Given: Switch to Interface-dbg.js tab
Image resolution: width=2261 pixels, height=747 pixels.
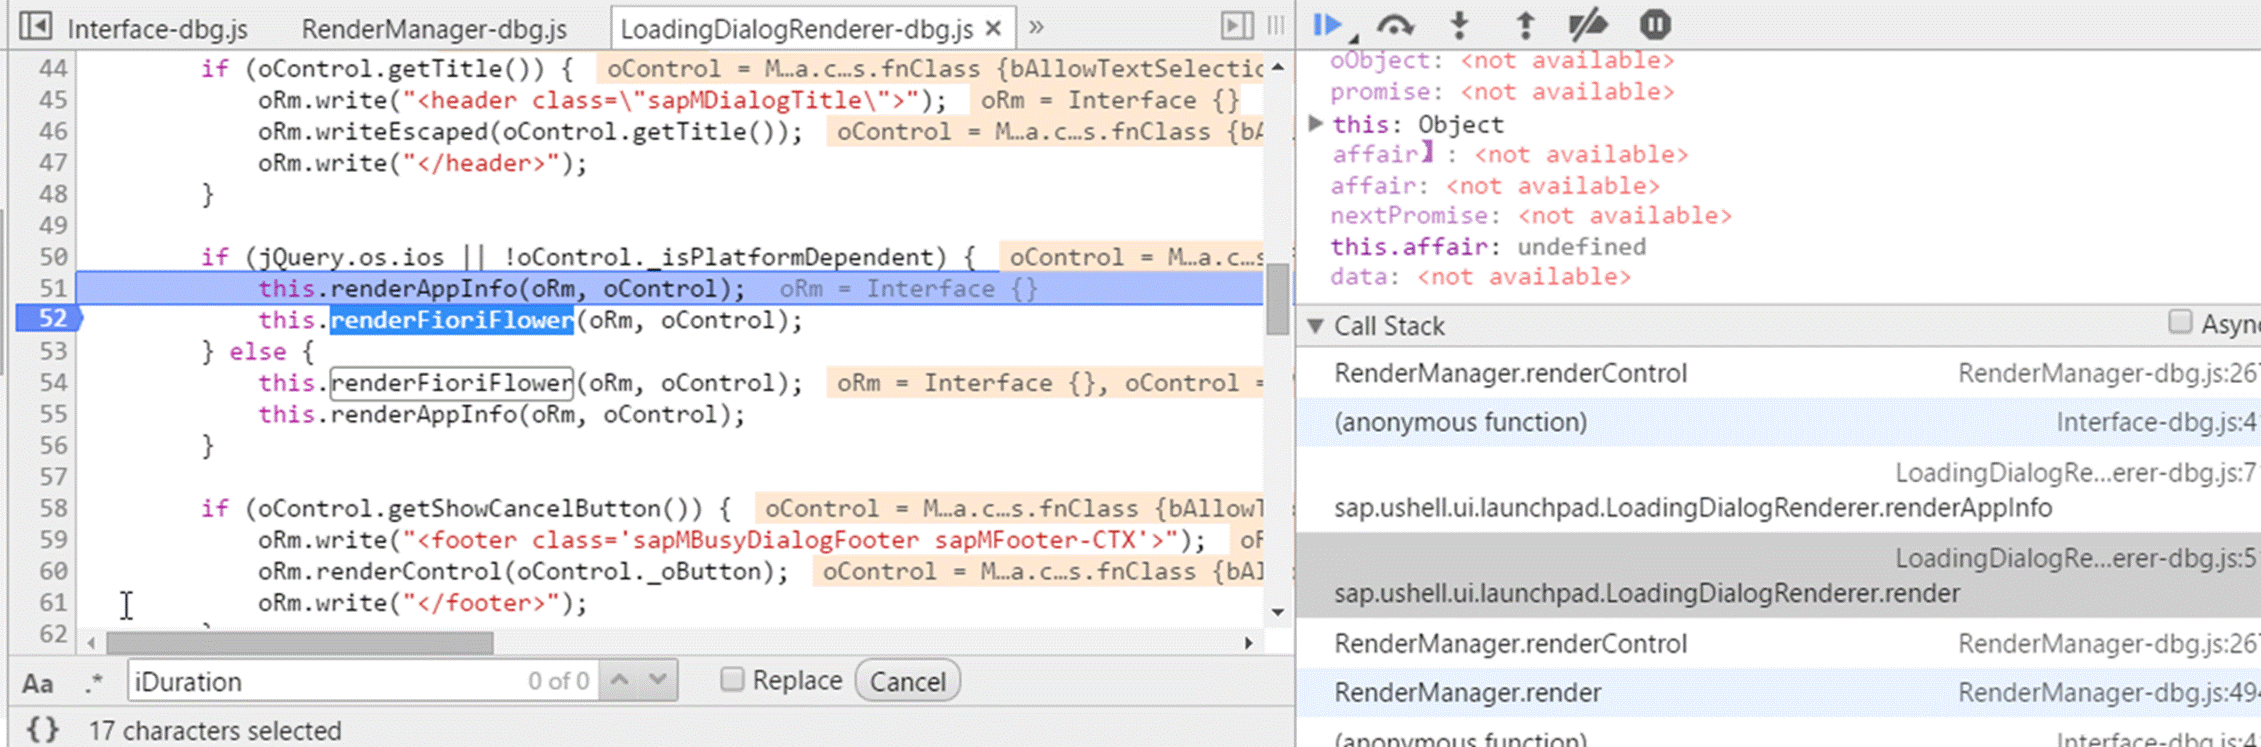Looking at the screenshot, I should [x=157, y=29].
